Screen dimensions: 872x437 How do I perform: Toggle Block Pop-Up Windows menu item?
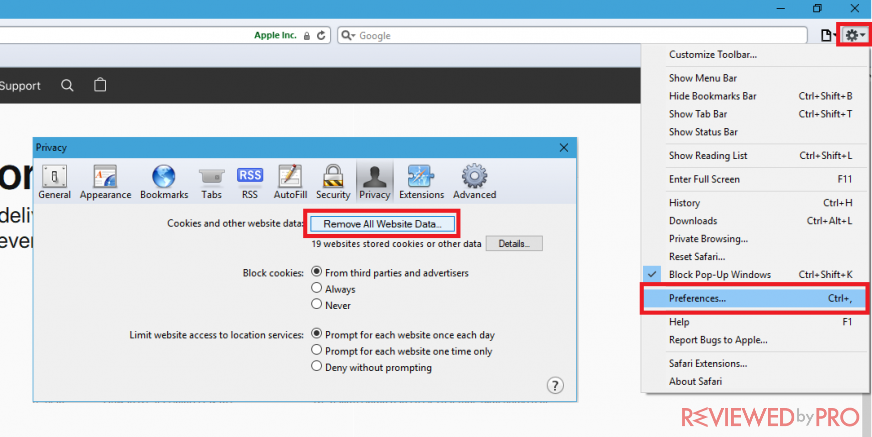(x=755, y=274)
